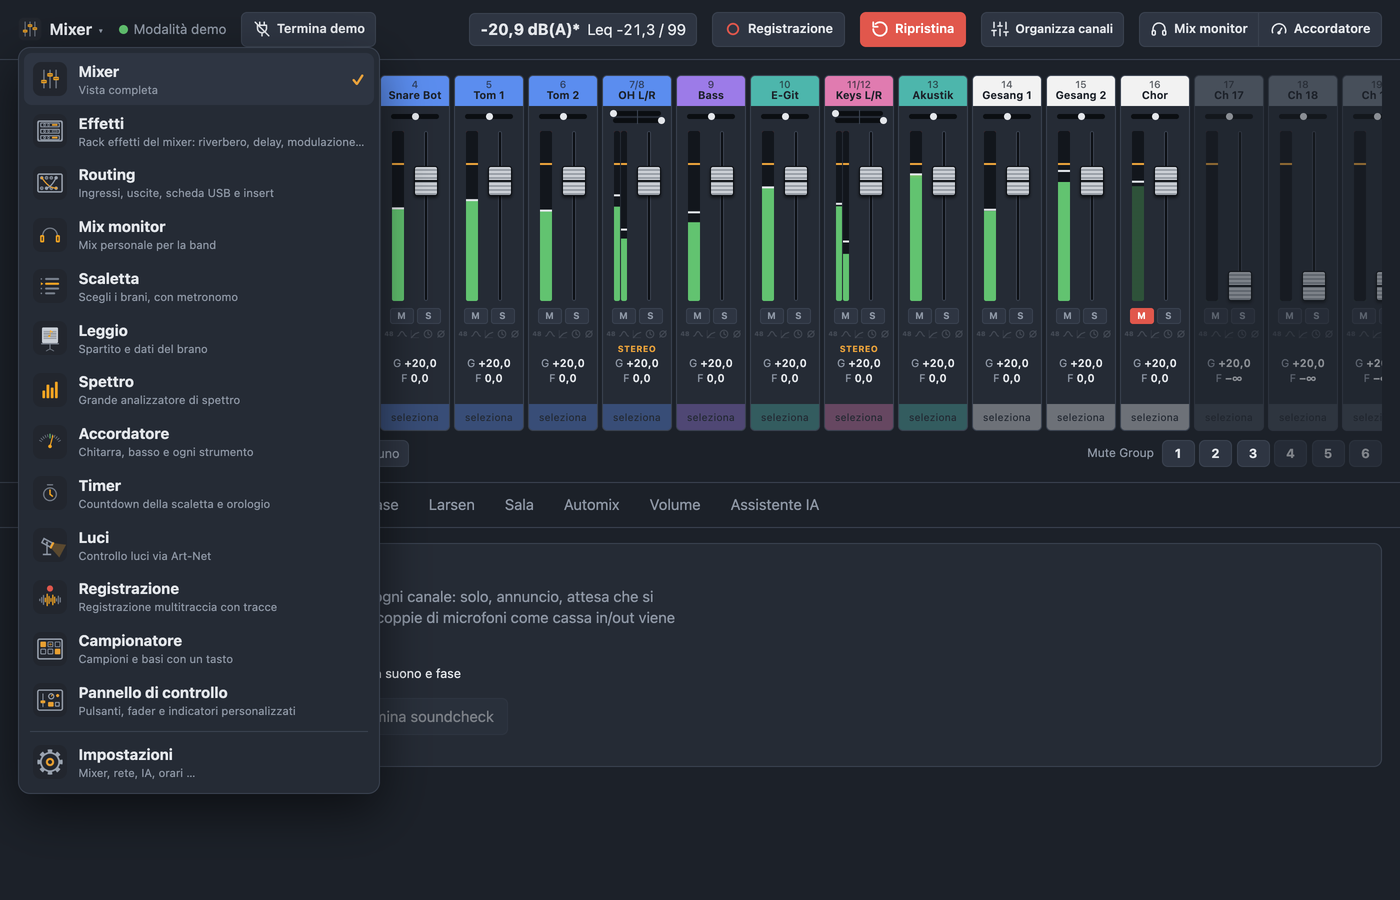Screen dimensions: 1400x900
Task: Click the Leggio music stand icon
Action: coord(50,339)
